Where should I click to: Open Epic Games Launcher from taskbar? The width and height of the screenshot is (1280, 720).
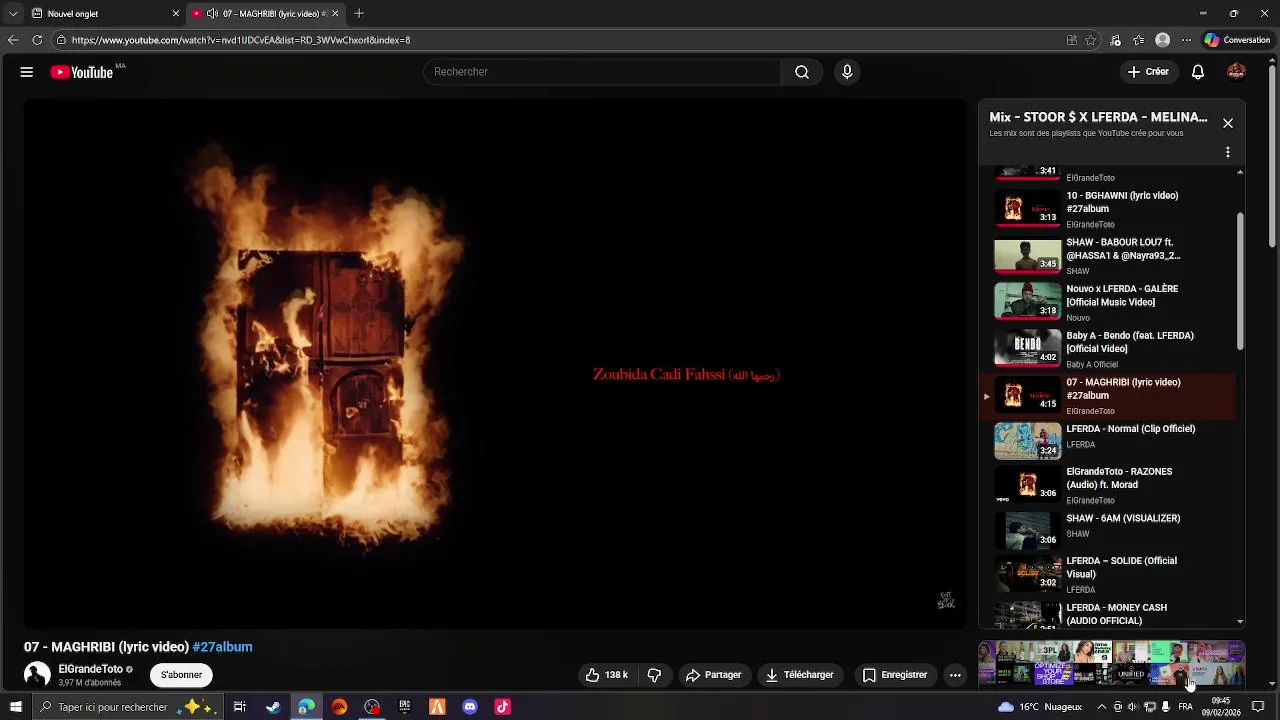coord(405,707)
